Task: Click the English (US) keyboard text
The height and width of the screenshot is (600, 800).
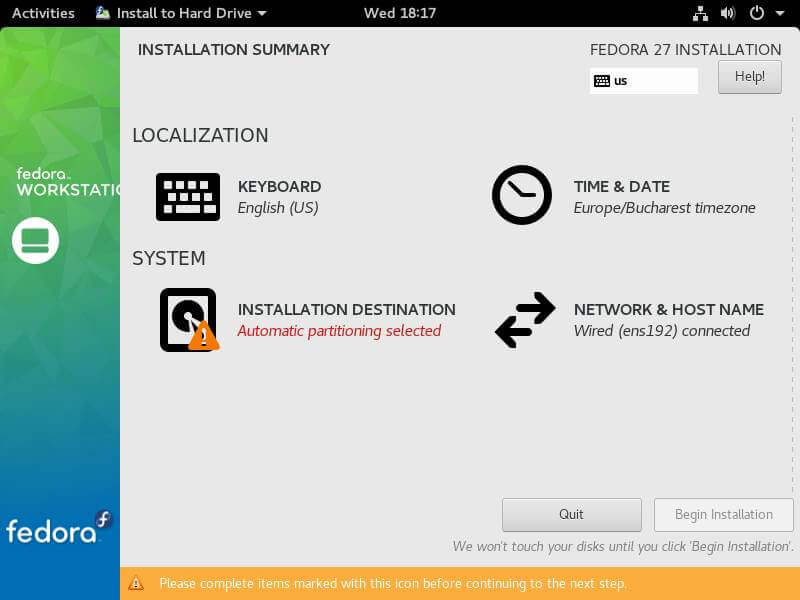Action: click(x=278, y=208)
